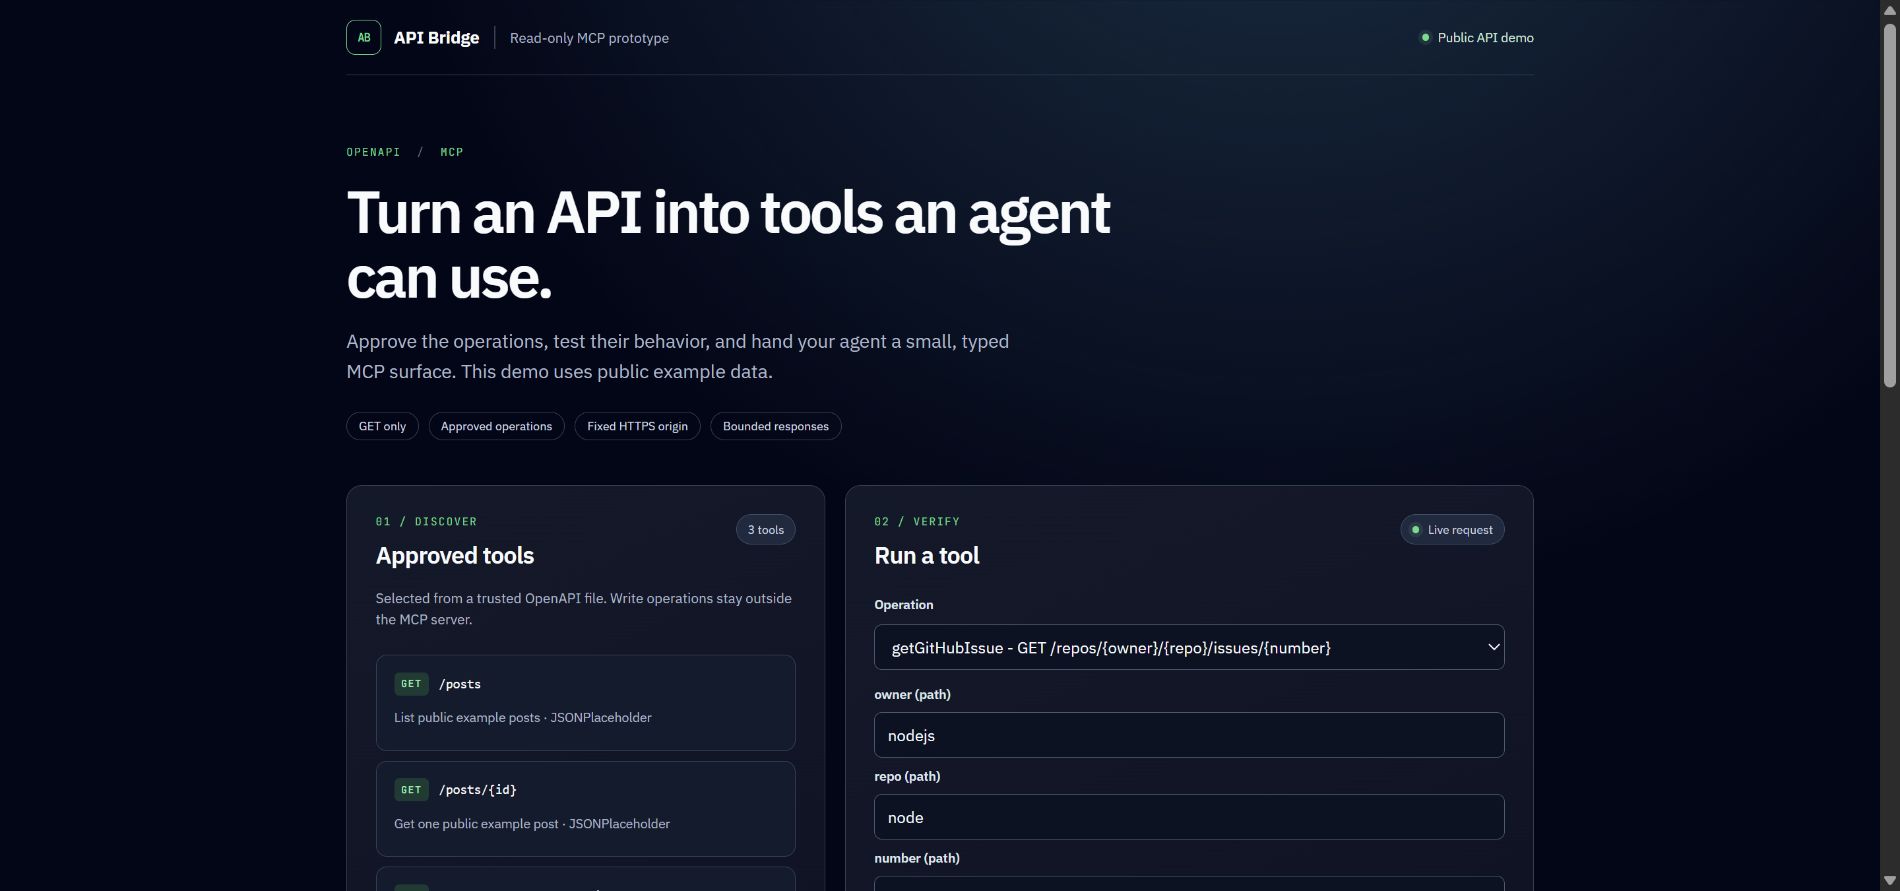Click the GET badge beside /posts
Screen dimensions: 1900x891
click(411, 684)
